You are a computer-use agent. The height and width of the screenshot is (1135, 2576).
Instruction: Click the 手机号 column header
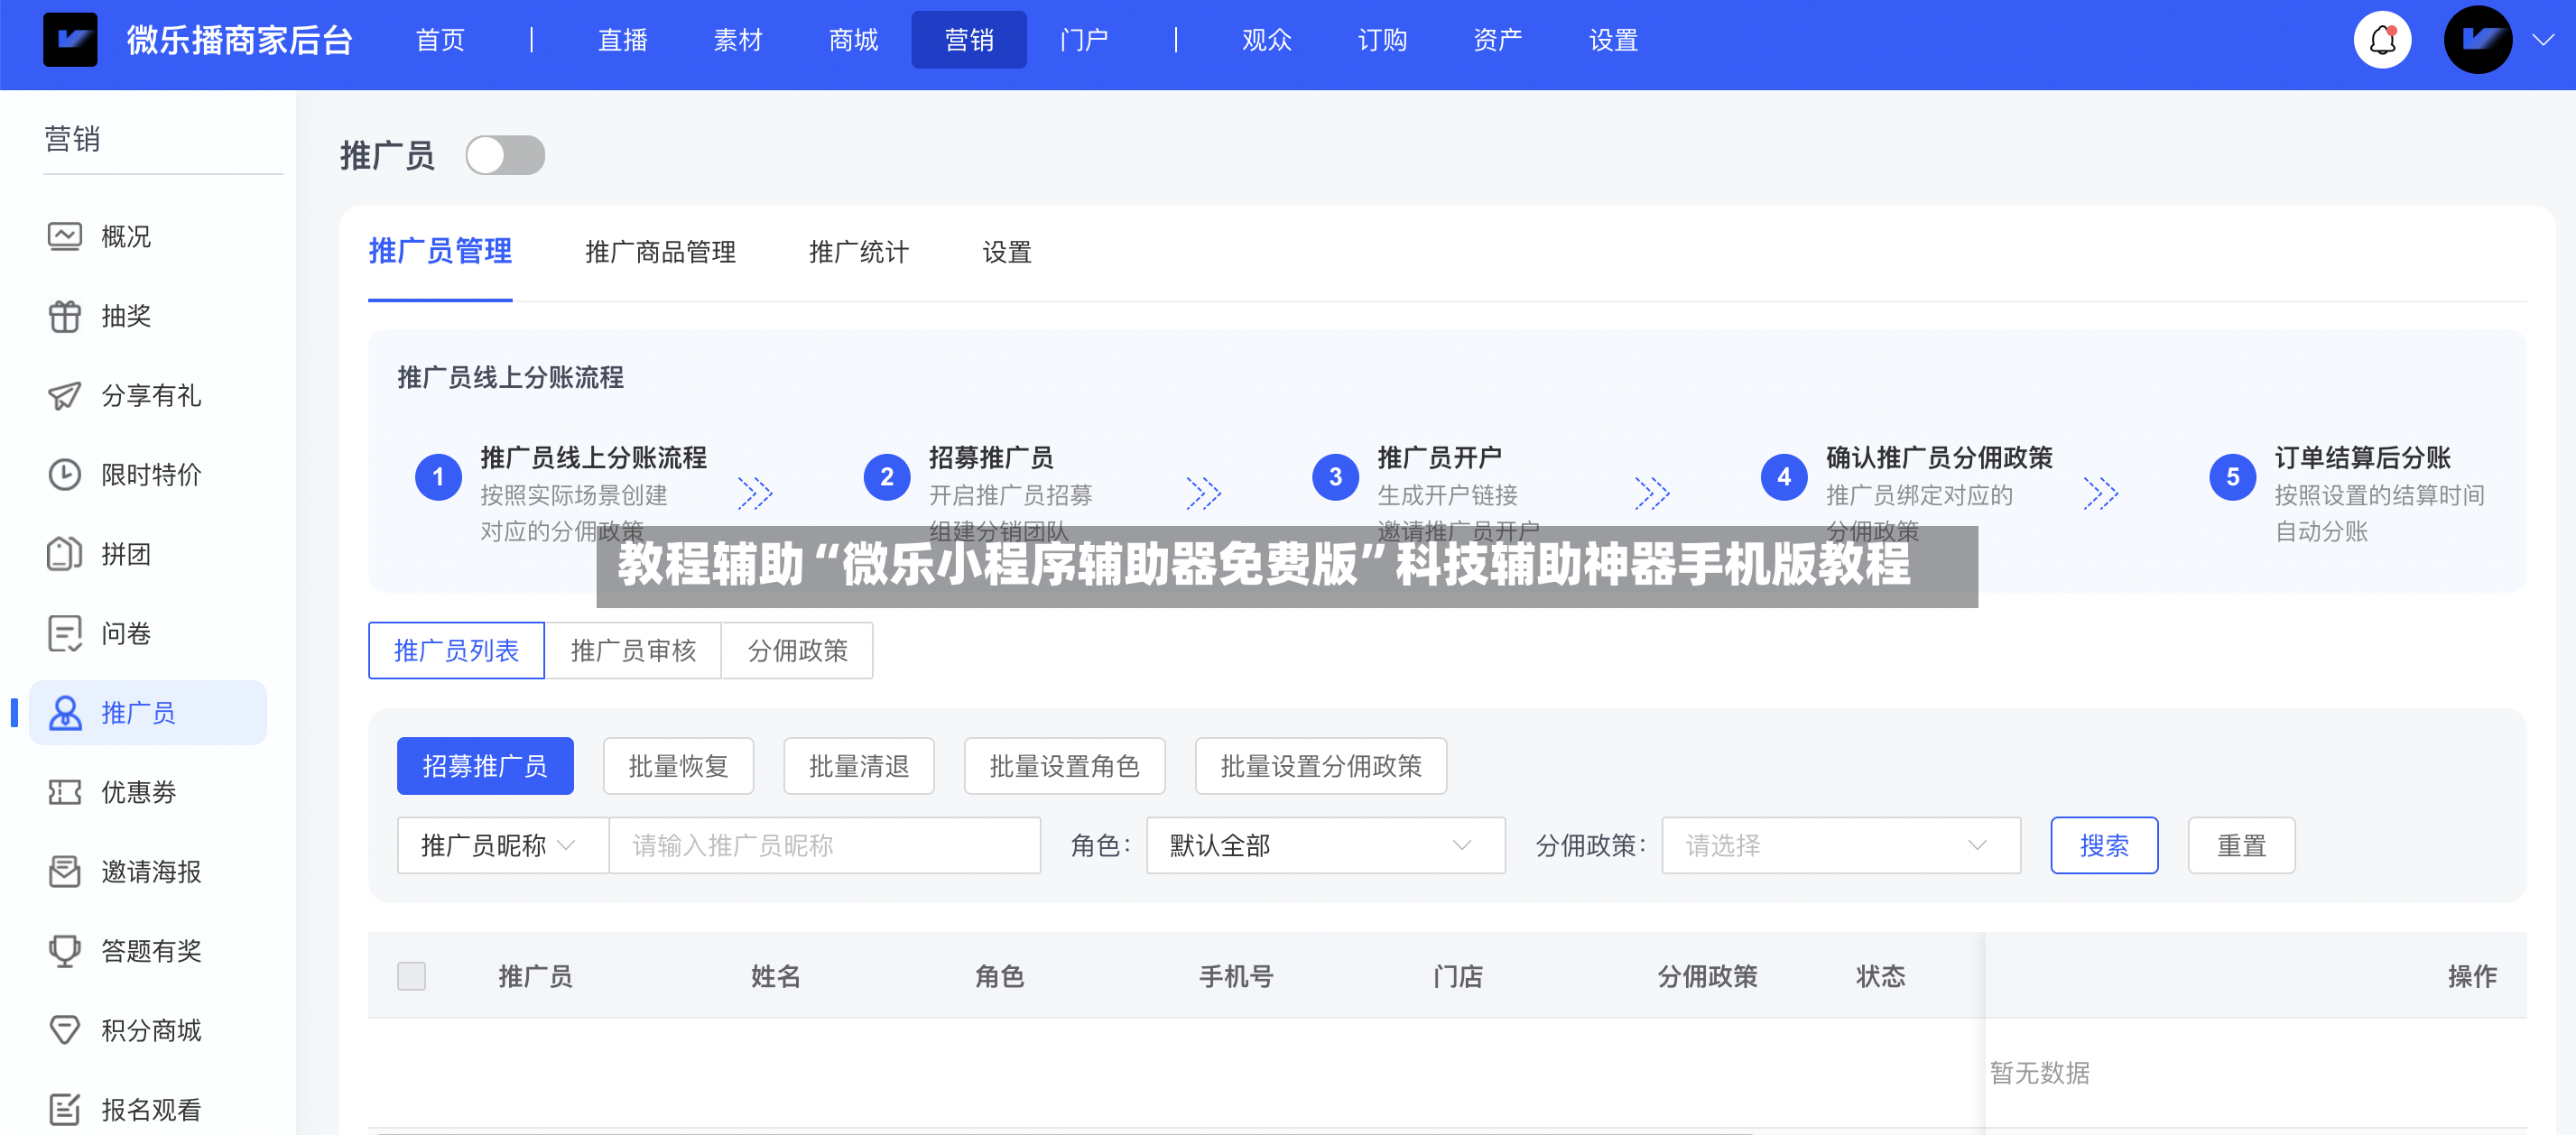click(x=1236, y=976)
